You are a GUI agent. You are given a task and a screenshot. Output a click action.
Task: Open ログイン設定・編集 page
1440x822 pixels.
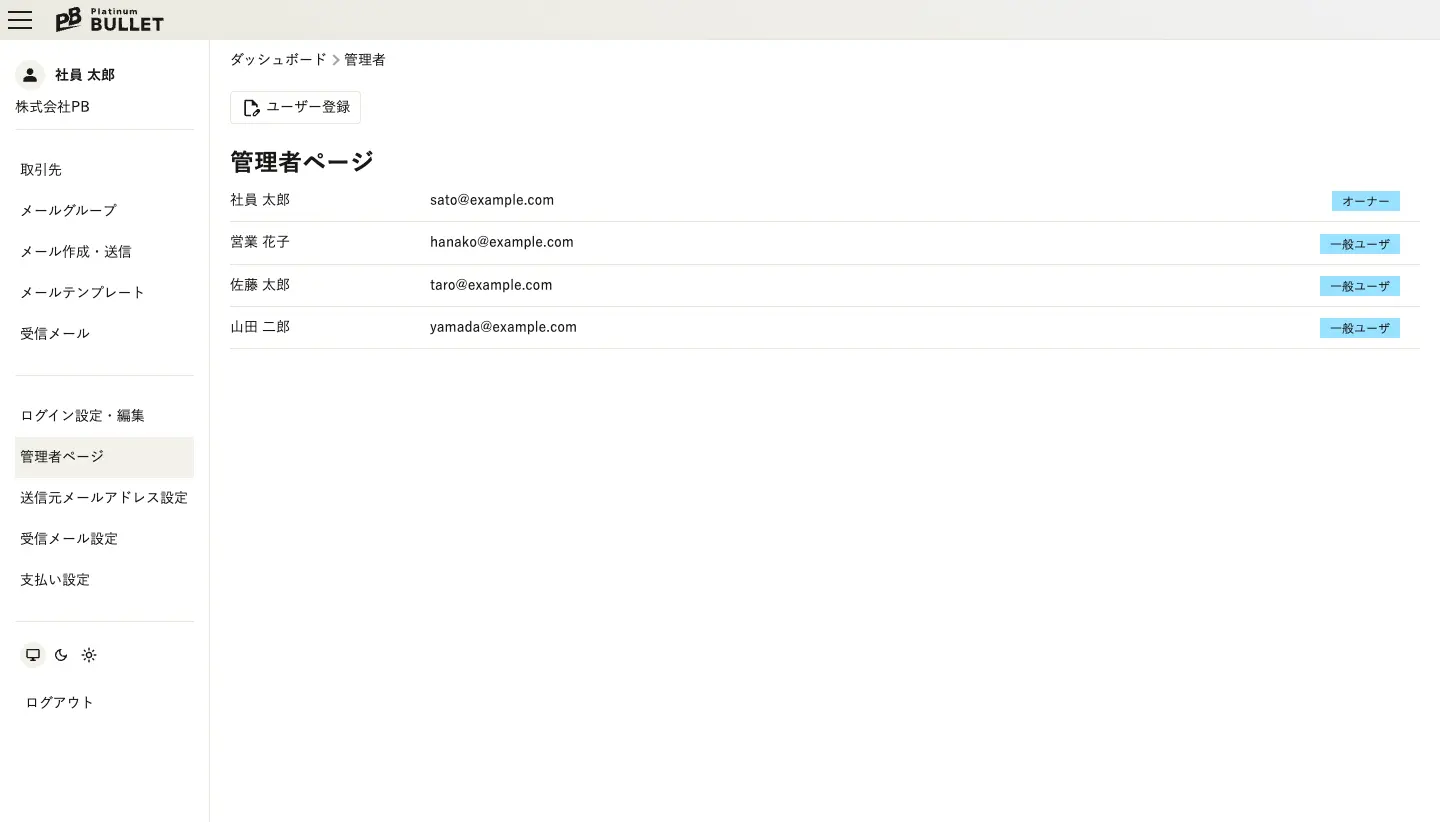[x=82, y=416]
